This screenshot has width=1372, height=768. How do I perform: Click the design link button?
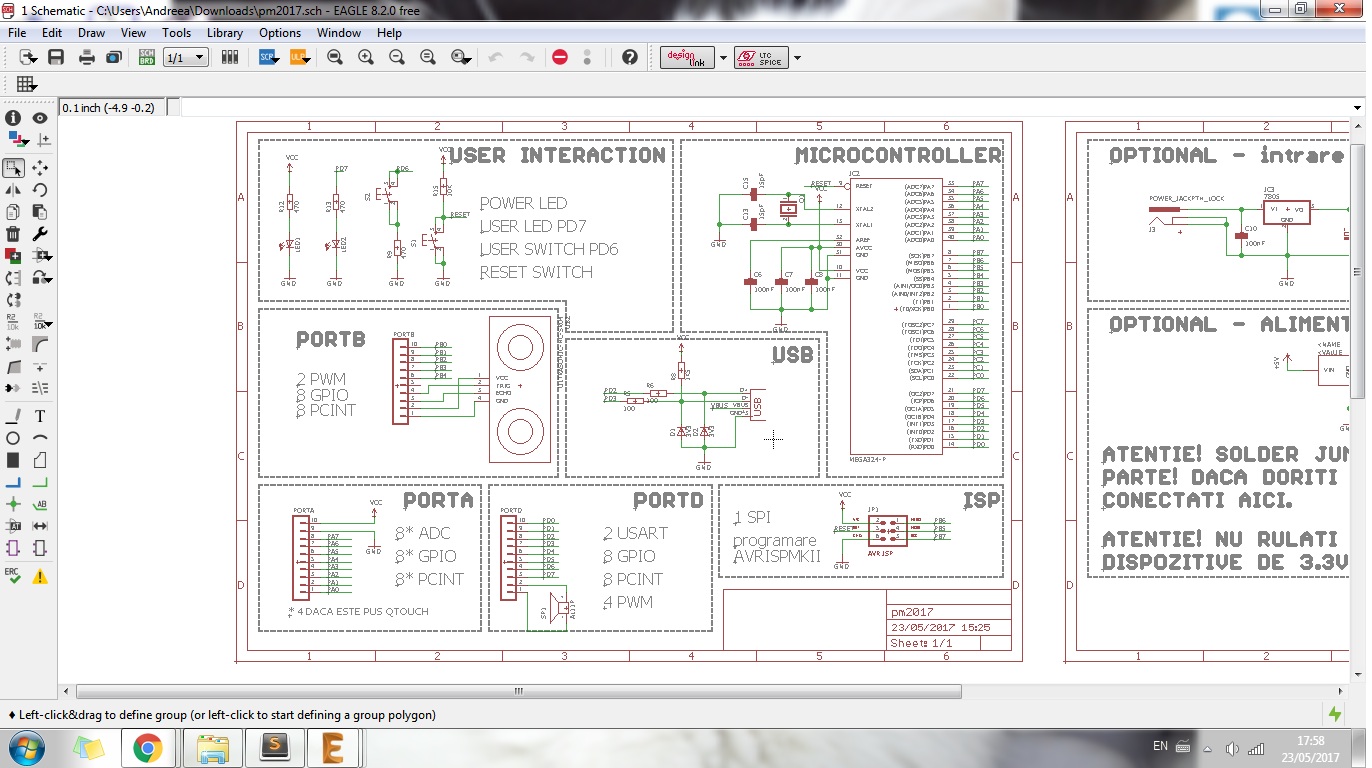(688, 57)
